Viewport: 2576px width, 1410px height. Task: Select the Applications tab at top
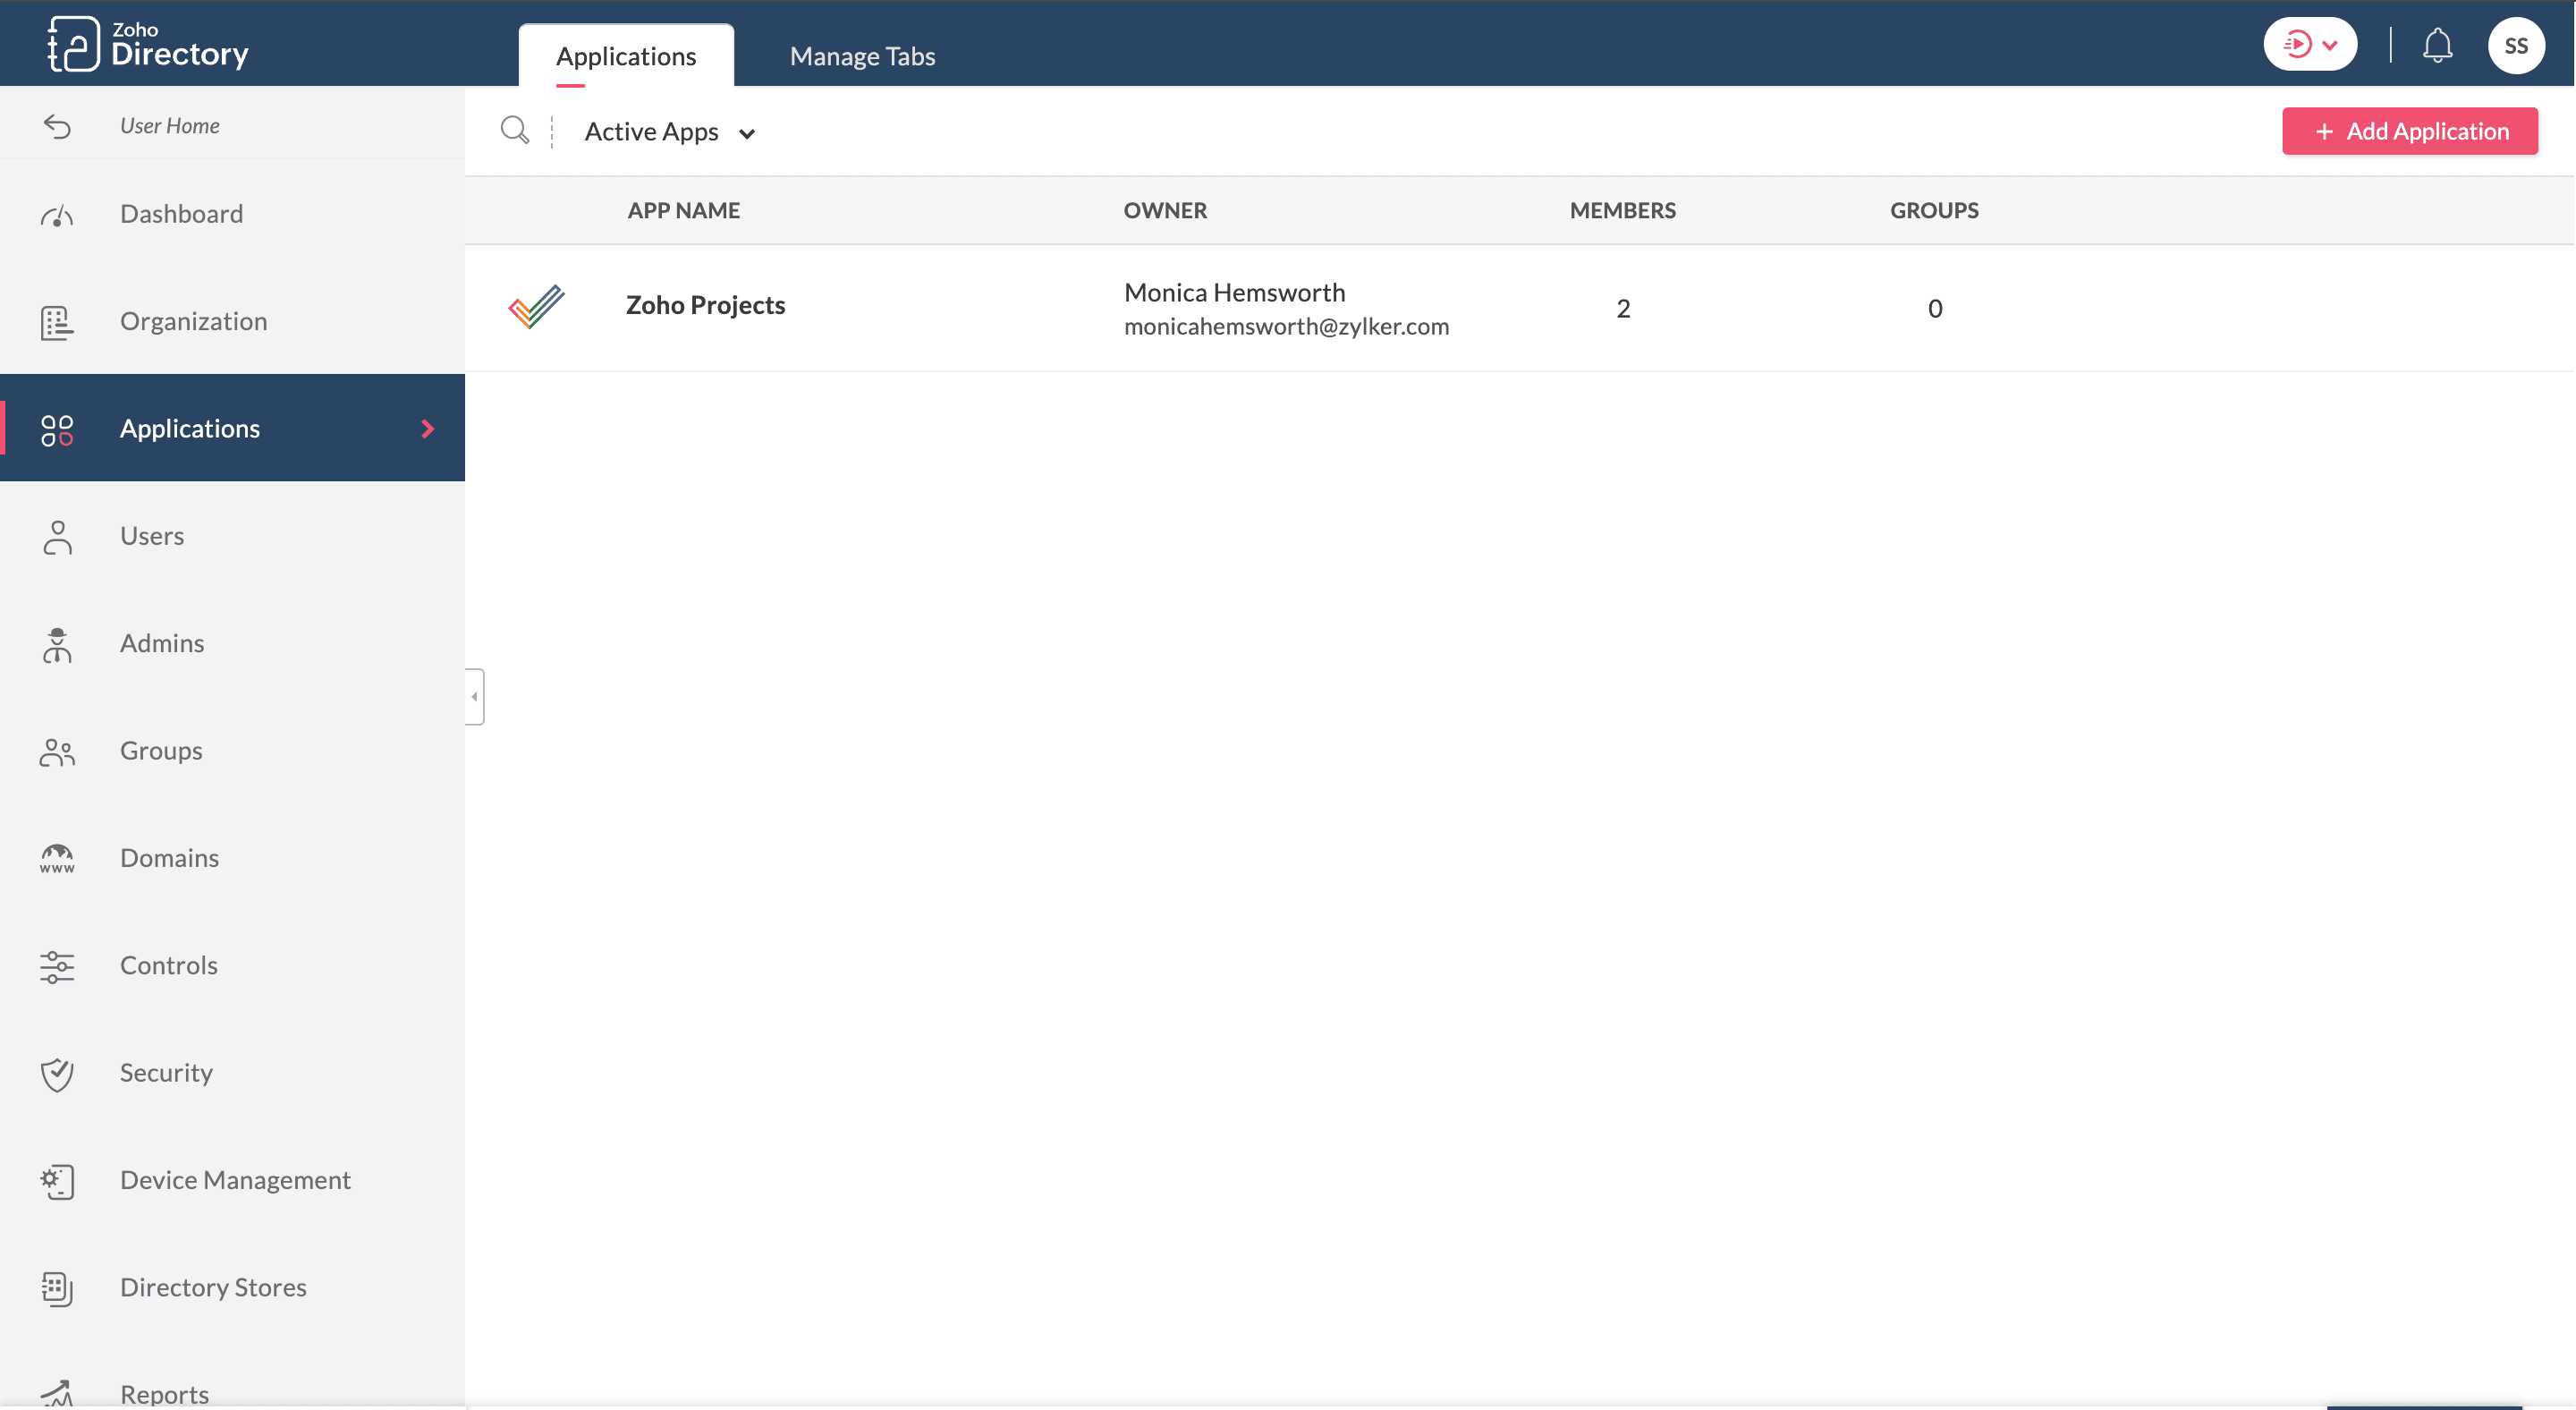coord(626,56)
